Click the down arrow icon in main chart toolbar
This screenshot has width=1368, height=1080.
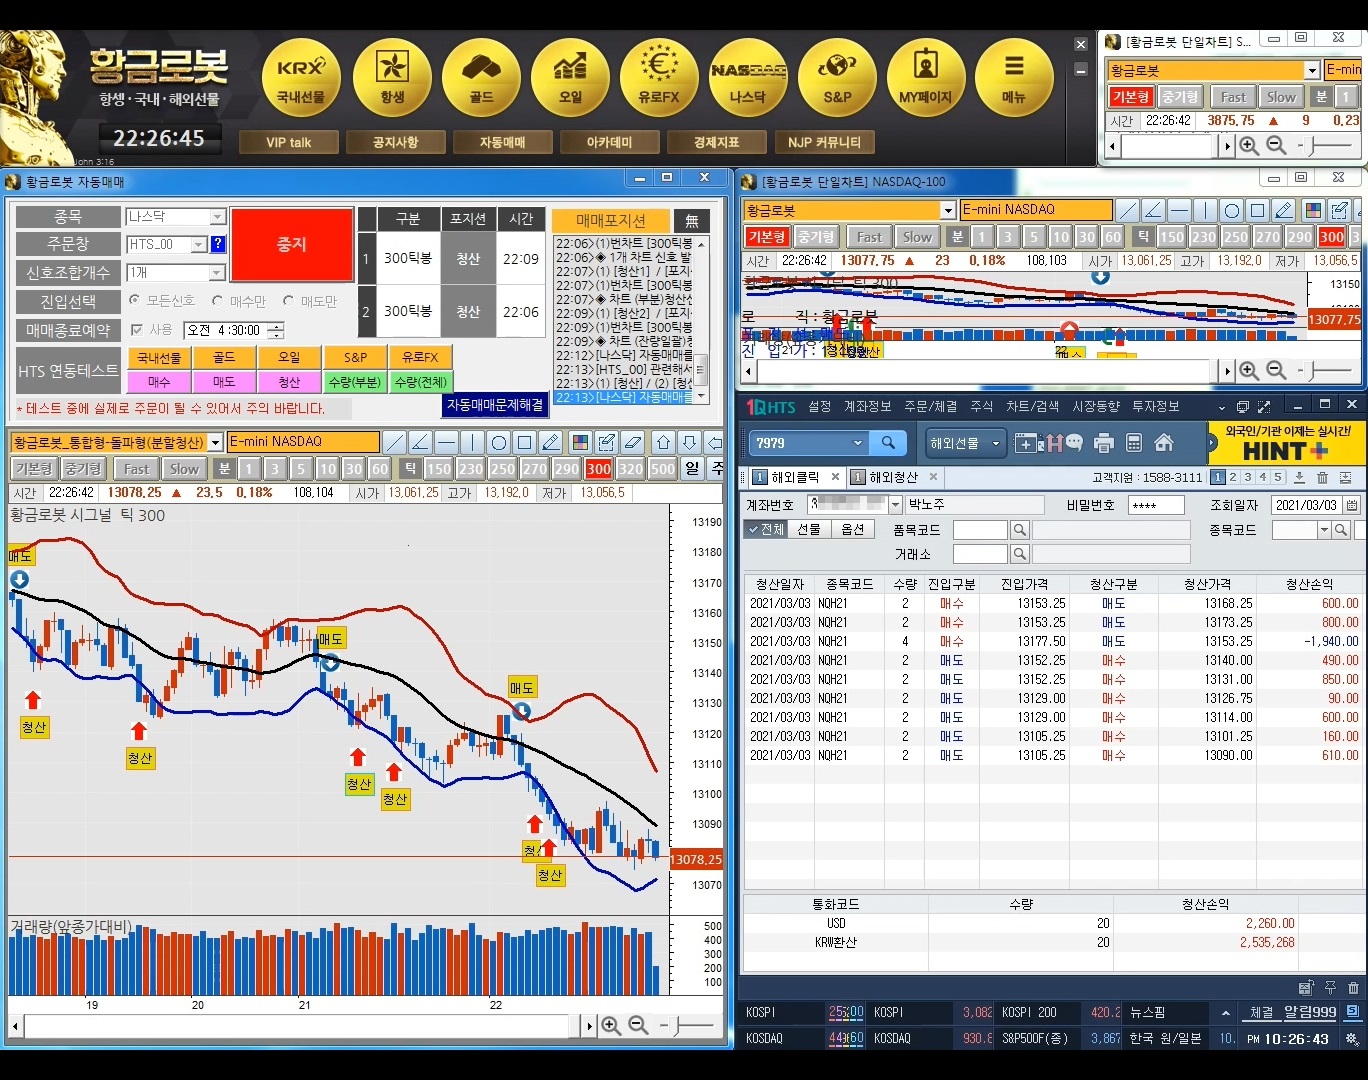[x=689, y=442]
